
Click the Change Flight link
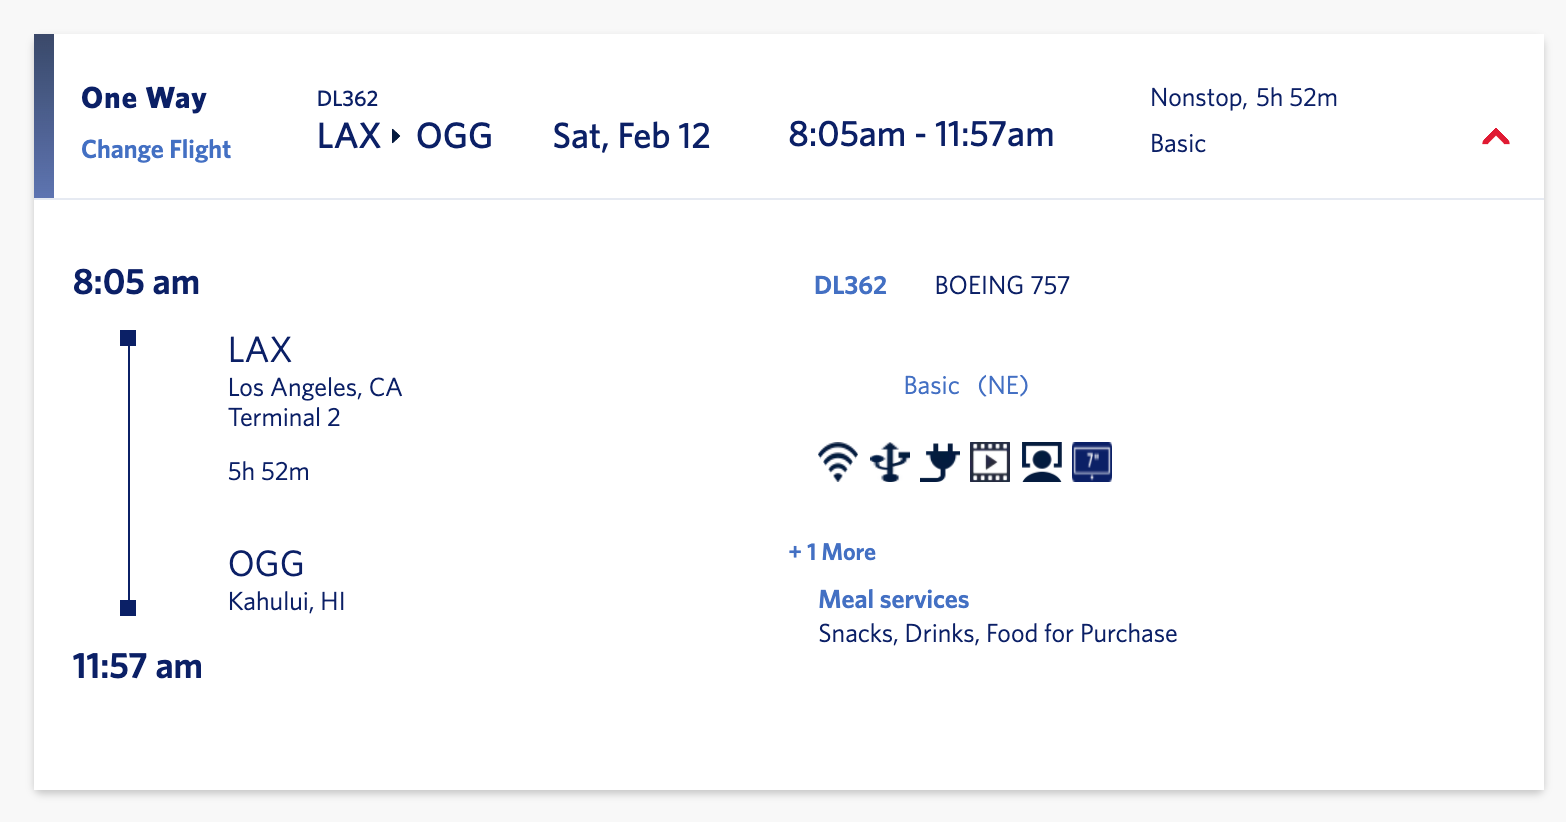point(156,149)
